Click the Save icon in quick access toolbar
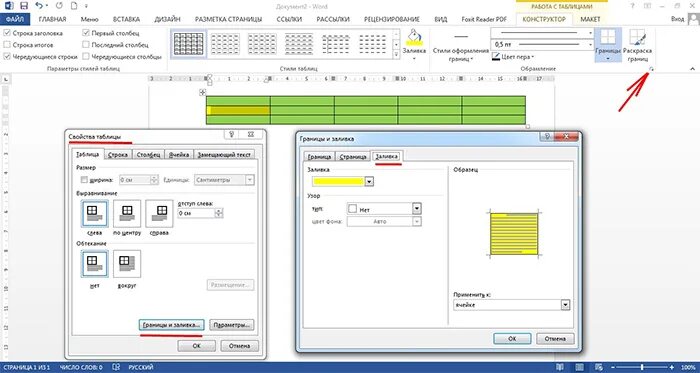This screenshot has width=700, height=373. 25,6
